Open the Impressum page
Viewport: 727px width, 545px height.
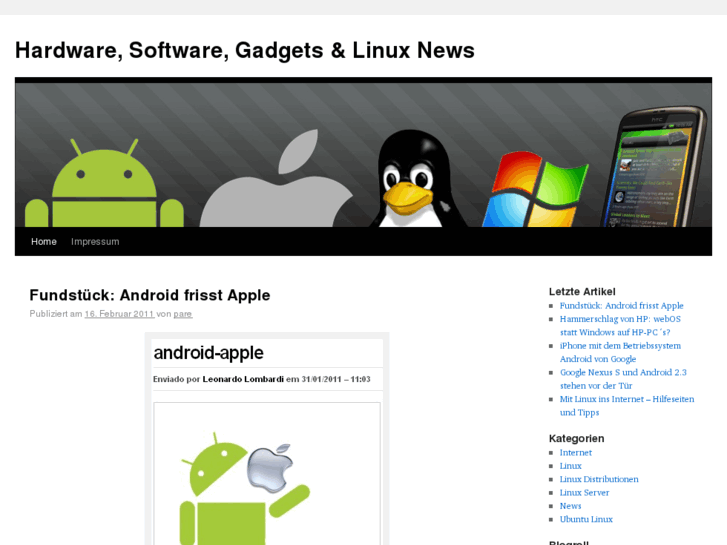pos(95,242)
